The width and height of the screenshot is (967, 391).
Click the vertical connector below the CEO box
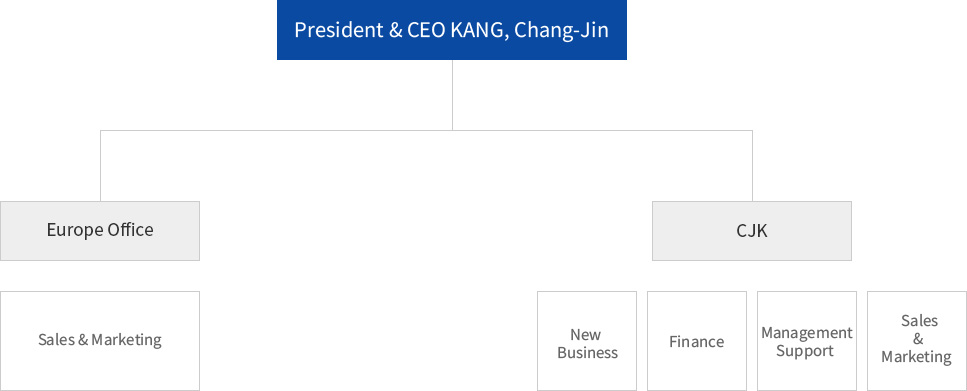452,95
